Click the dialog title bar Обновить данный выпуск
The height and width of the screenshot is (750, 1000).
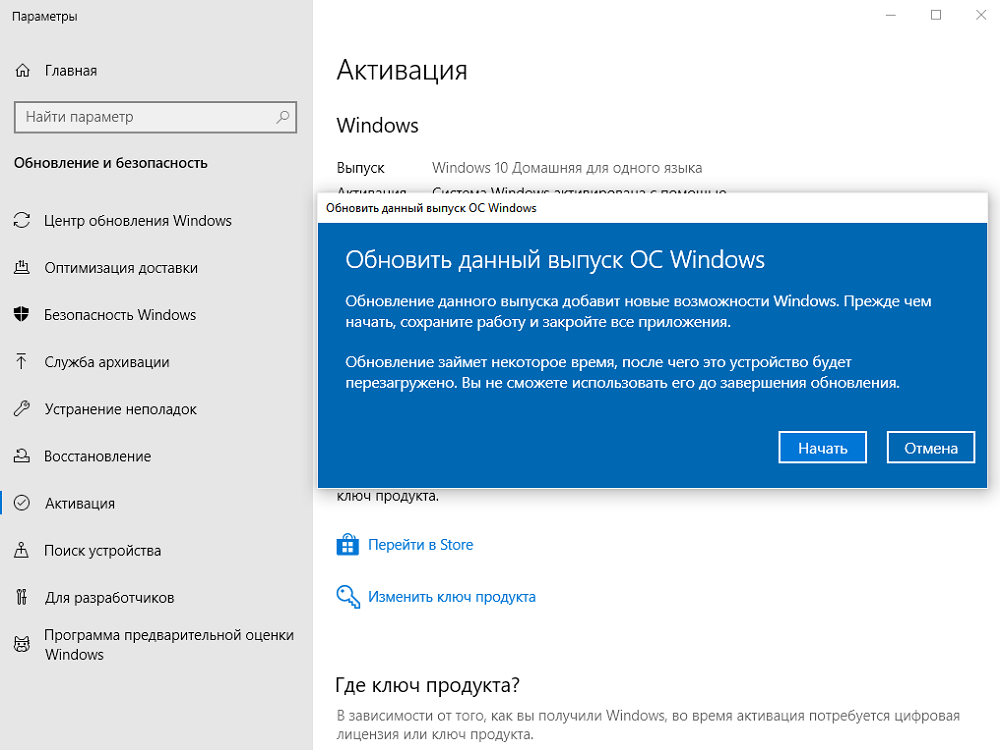click(x=652, y=208)
